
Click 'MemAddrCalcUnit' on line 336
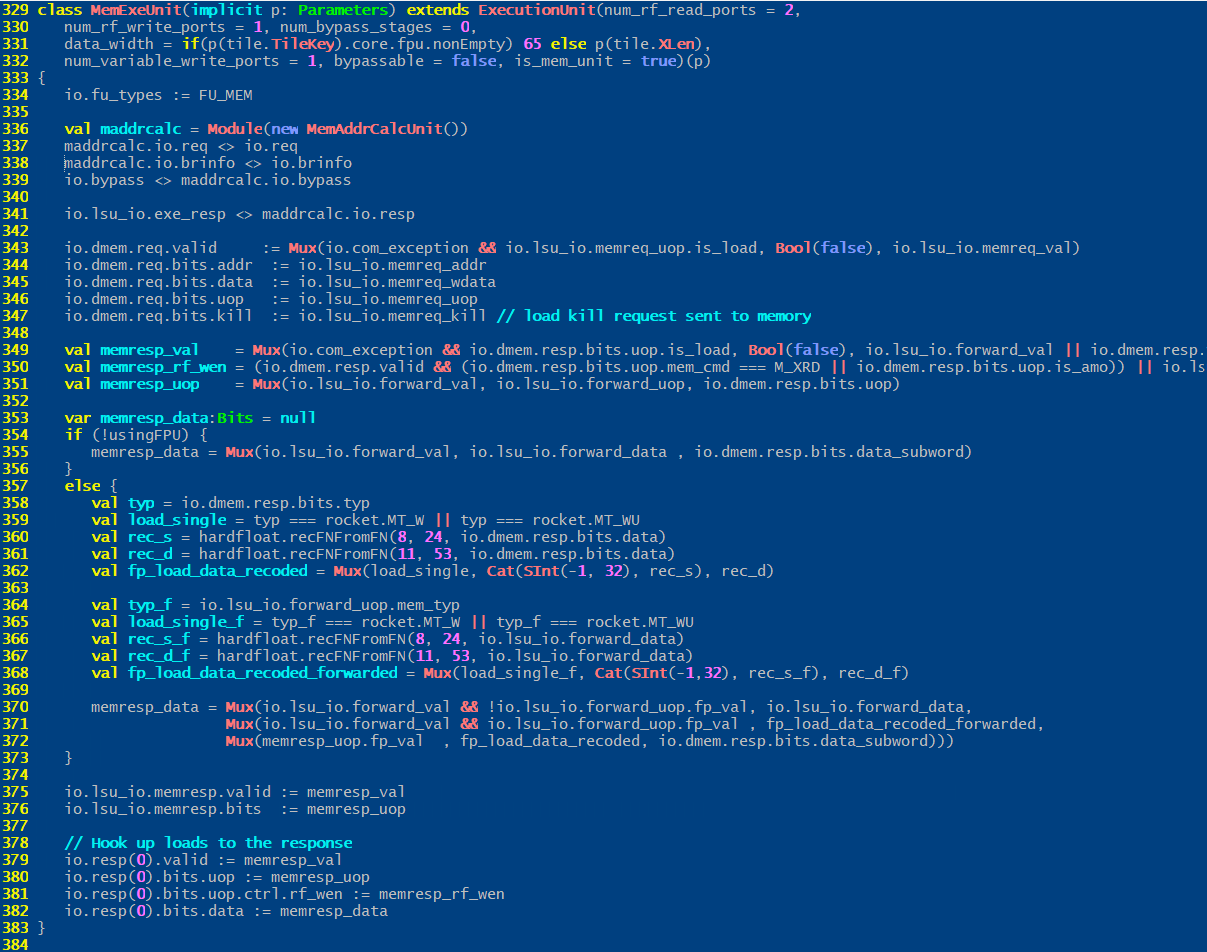pos(374,129)
